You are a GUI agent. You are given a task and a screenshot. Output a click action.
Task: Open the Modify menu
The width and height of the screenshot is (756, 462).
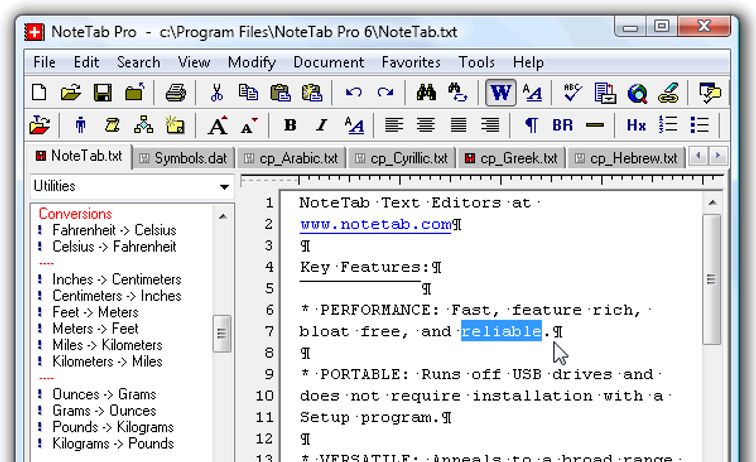pyautogui.click(x=251, y=62)
